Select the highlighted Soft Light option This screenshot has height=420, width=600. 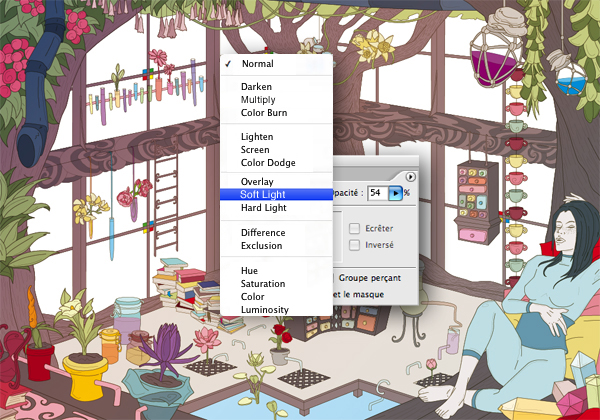tap(276, 194)
